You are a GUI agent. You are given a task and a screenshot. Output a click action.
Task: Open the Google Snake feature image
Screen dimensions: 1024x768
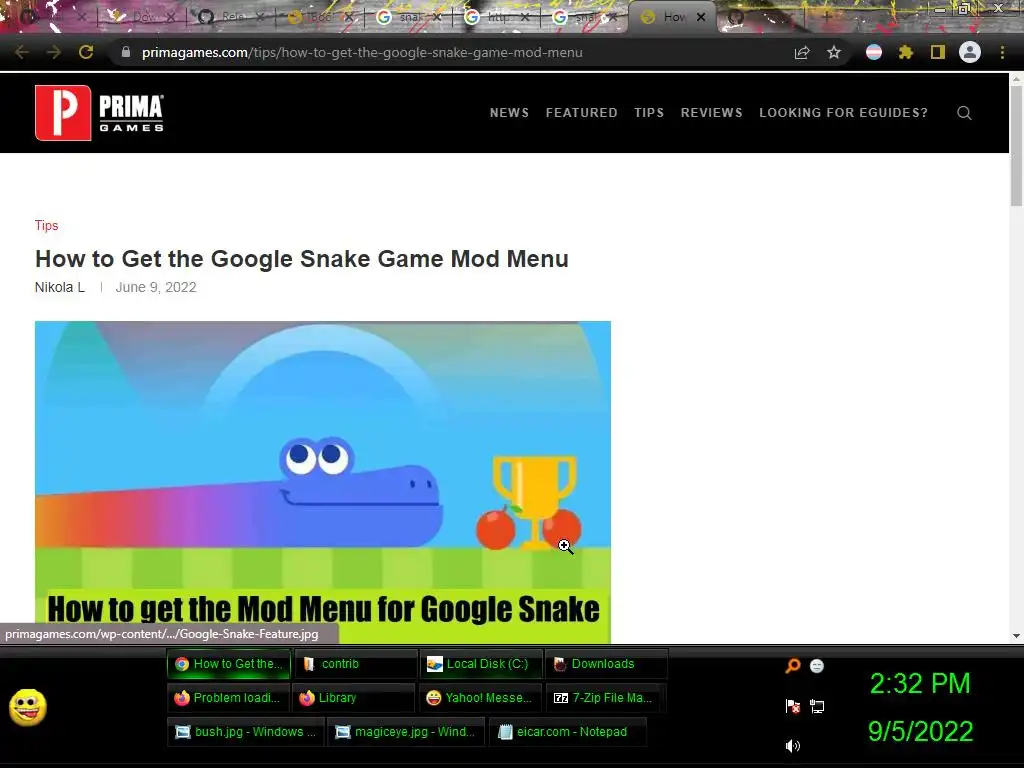tap(323, 482)
